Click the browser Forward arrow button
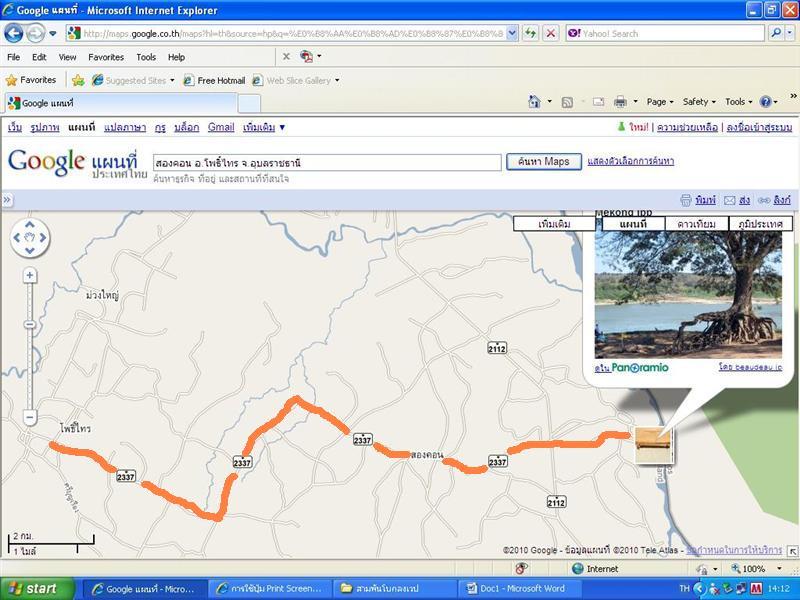The image size is (800, 600). (35, 34)
